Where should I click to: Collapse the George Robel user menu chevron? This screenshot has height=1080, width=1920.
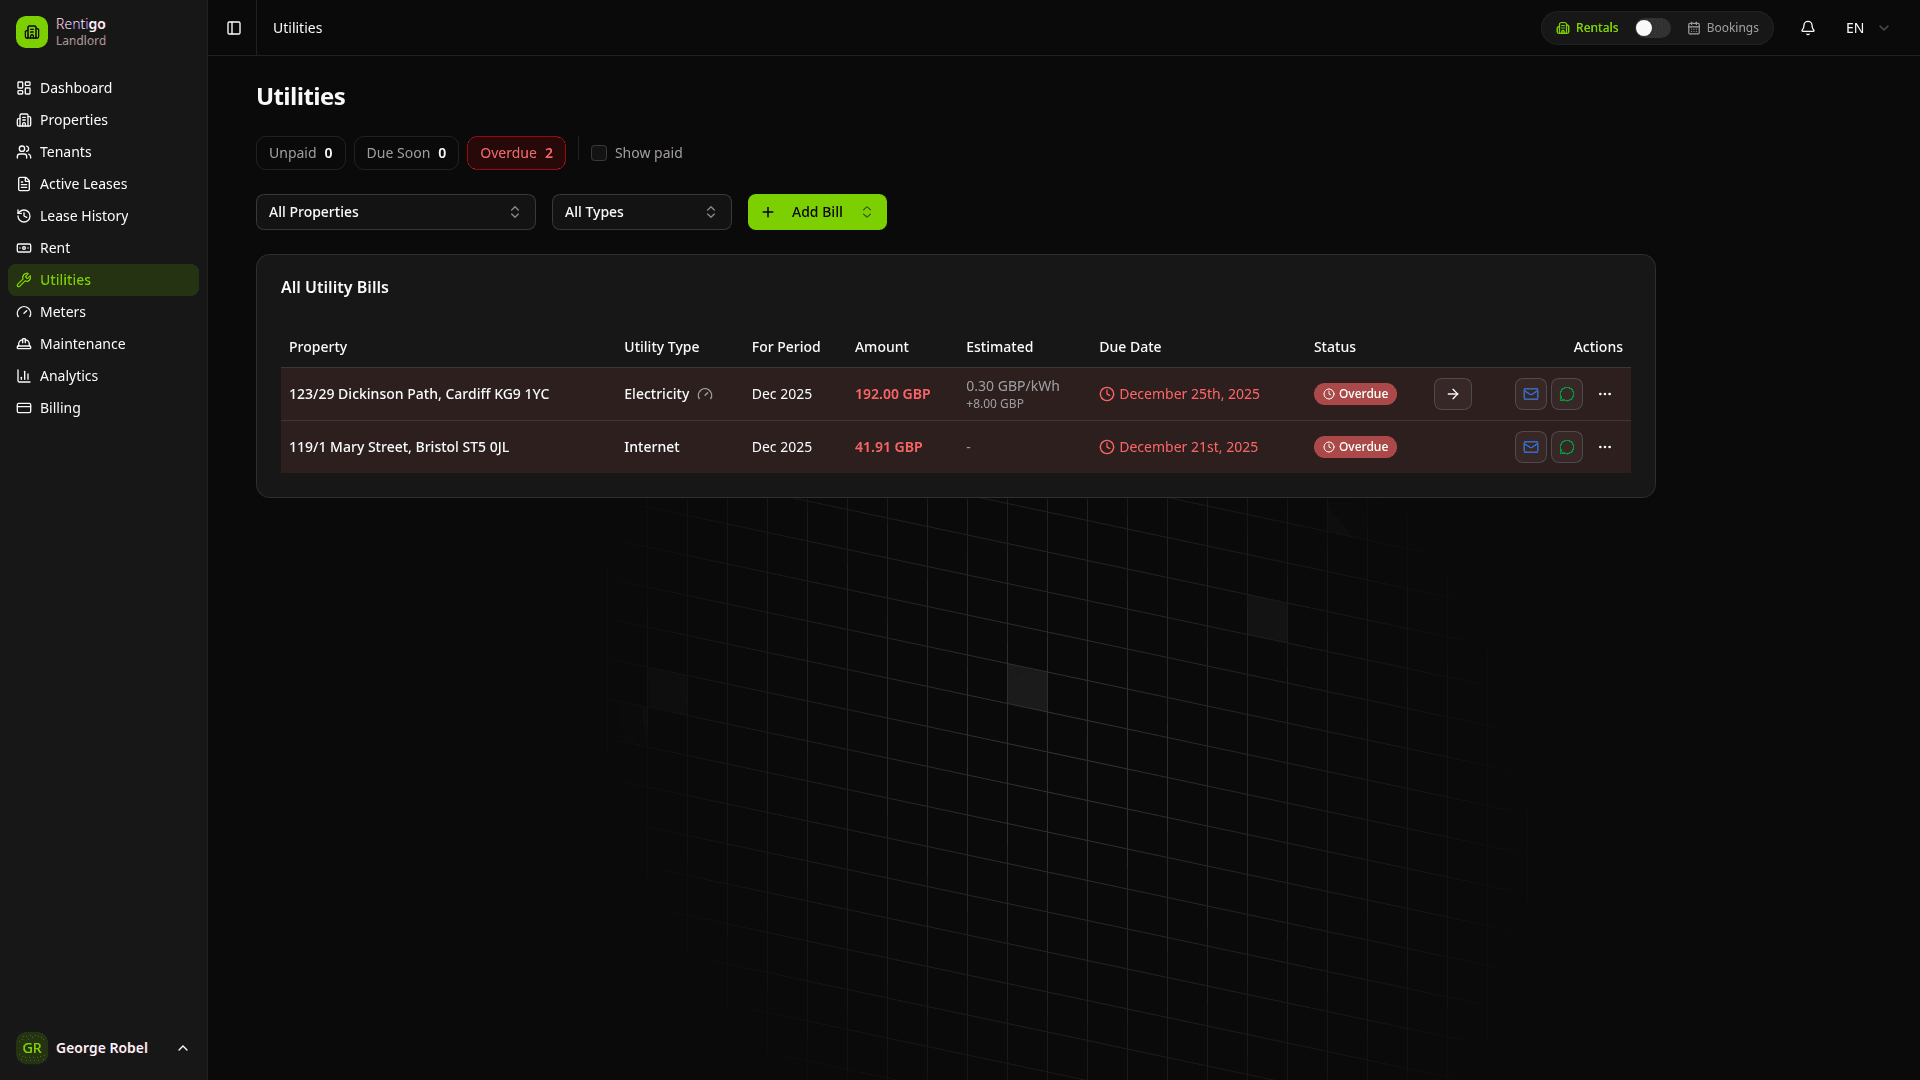(x=182, y=1048)
